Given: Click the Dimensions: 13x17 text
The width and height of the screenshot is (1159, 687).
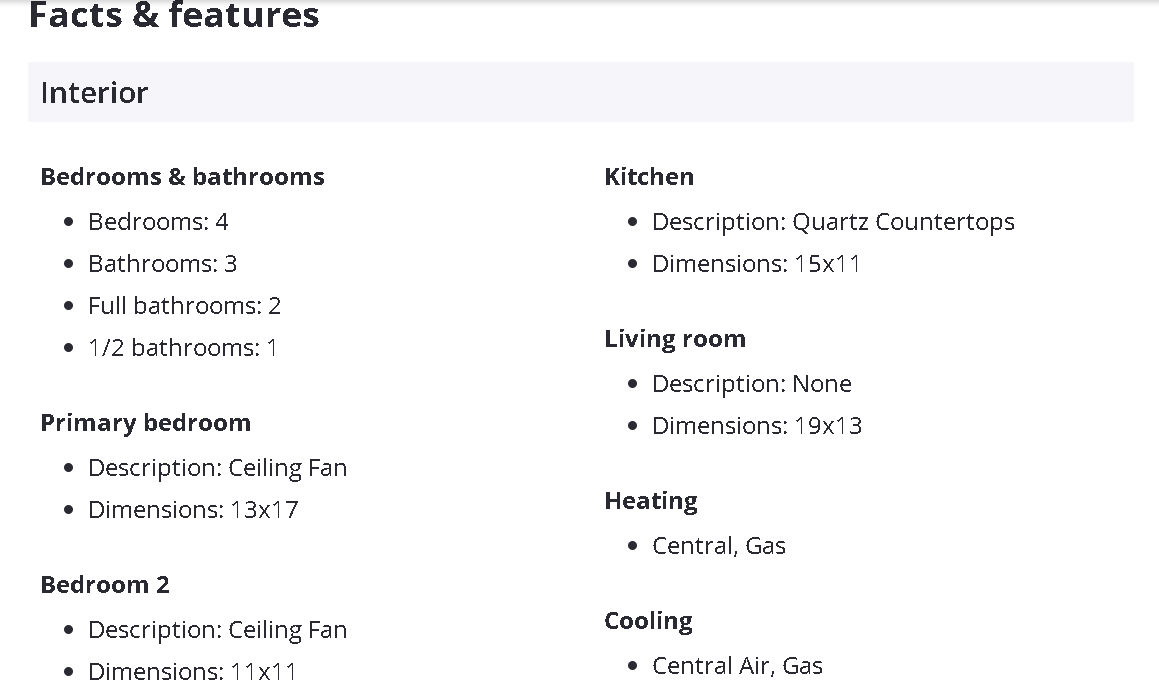Looking at the screenshot, I should (x=193, y=510).
